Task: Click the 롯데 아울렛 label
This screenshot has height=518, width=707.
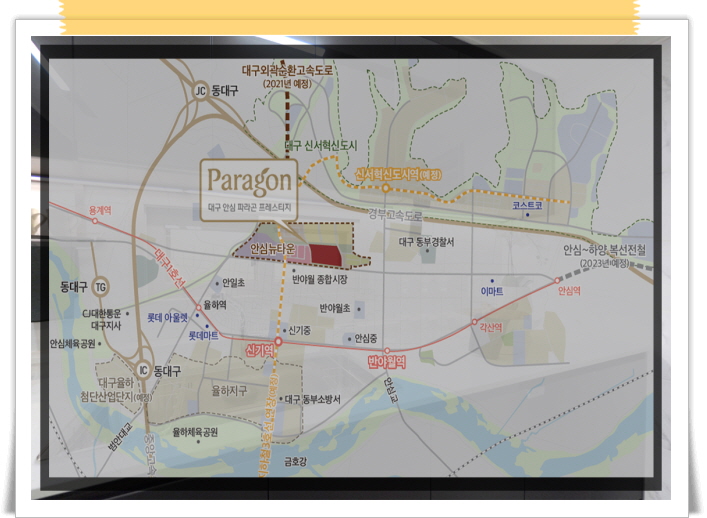Action: [x=167, y=317]
